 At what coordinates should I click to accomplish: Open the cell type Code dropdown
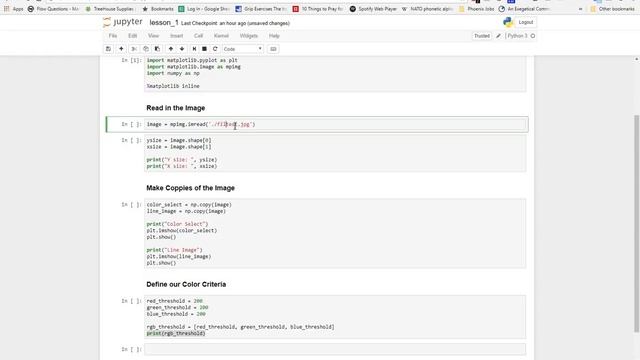pos(242,49)
